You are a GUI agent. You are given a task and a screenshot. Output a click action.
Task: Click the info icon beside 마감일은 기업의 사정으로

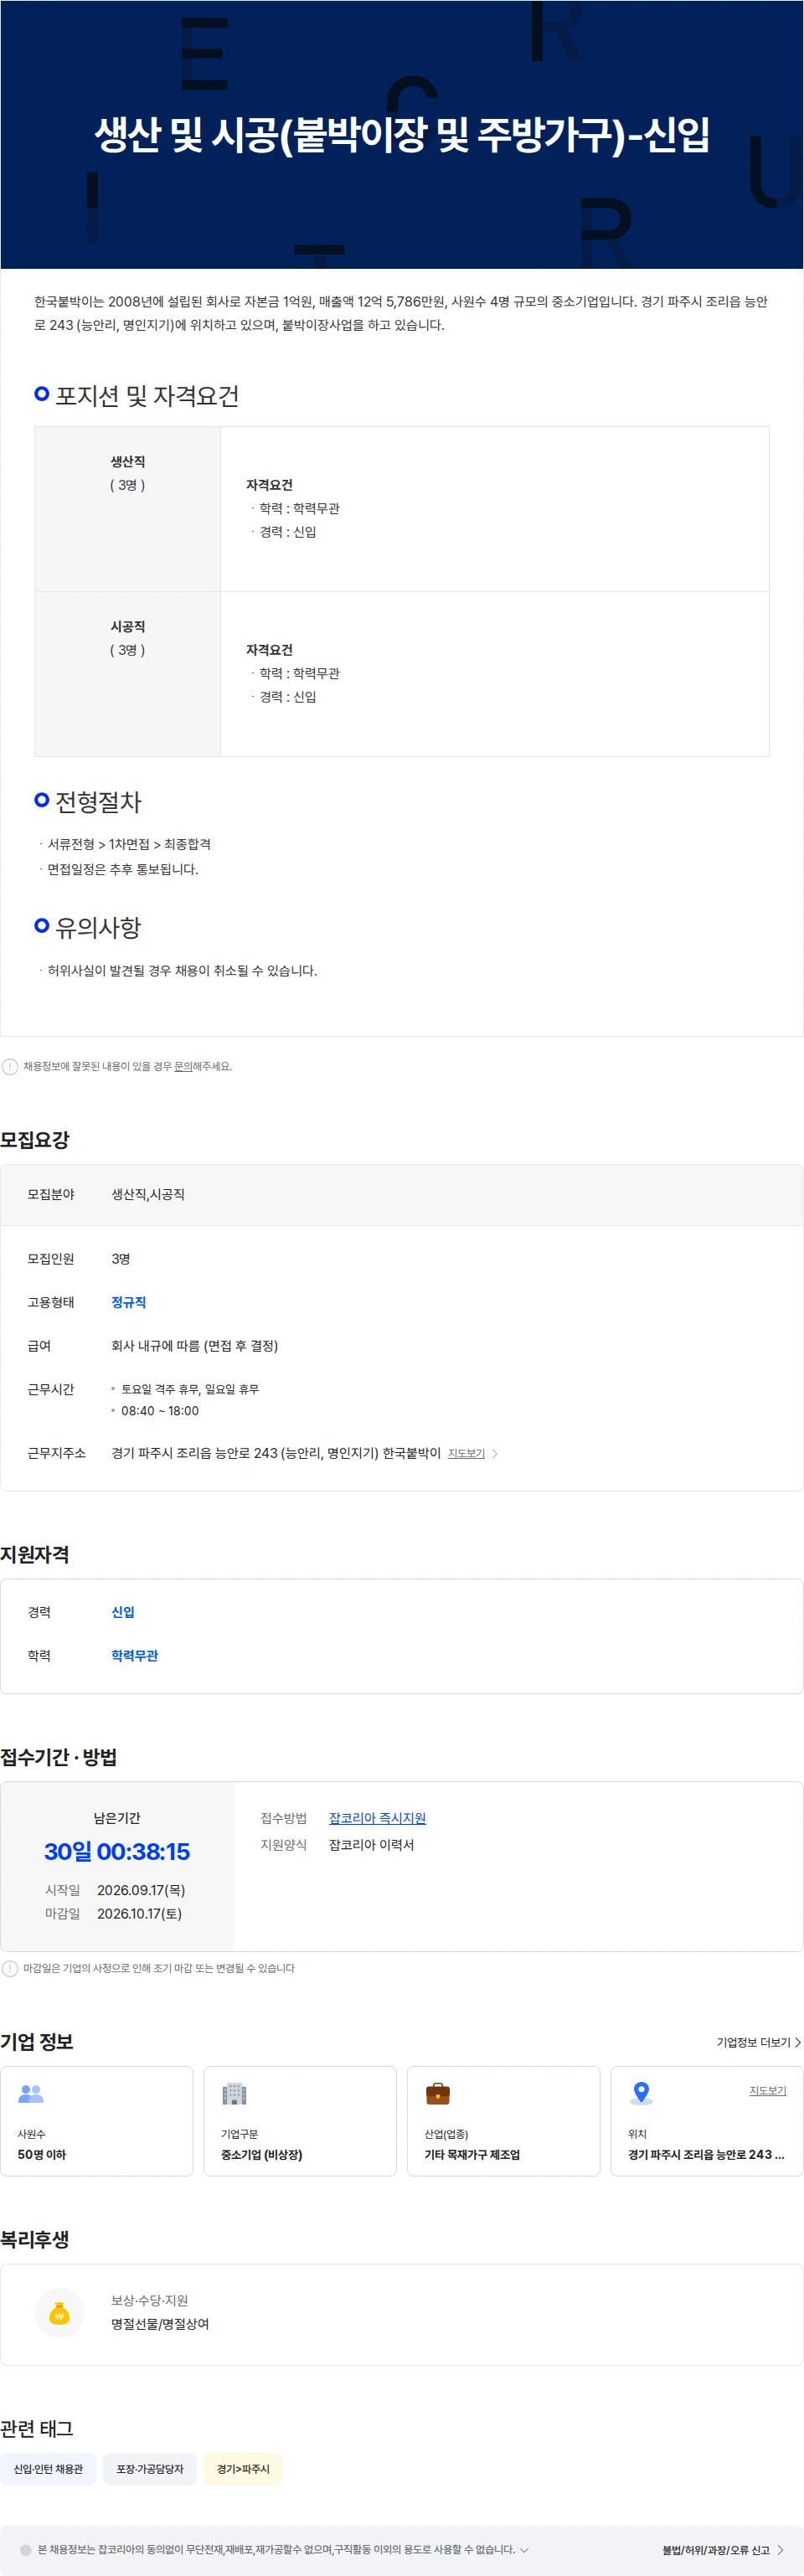pyautogui.click(x=10, y=1968)
